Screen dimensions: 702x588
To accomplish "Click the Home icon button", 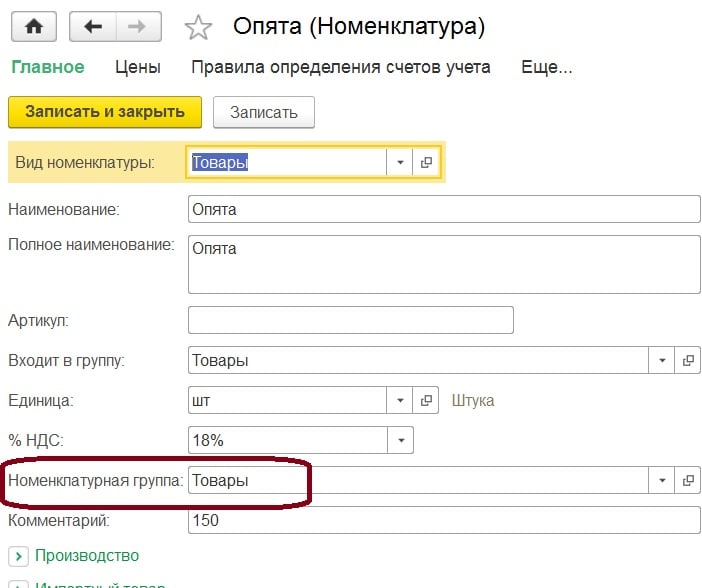I will (x=33, y=27).
